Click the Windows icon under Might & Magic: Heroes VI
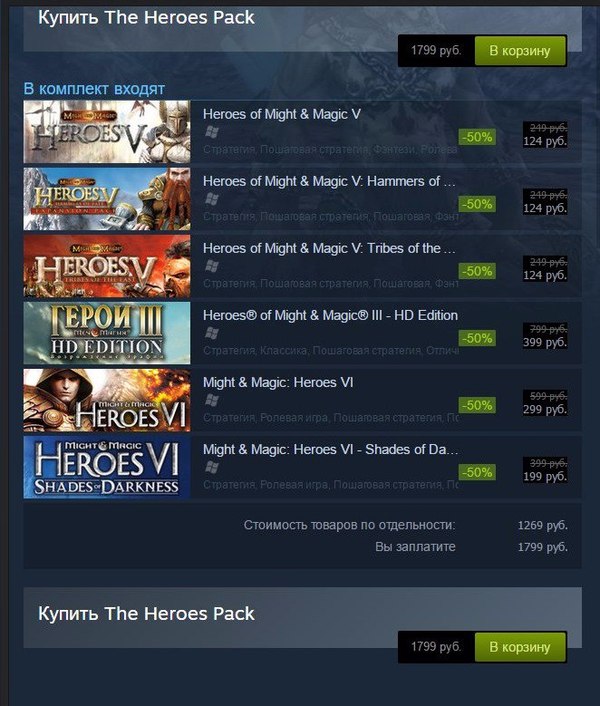This screenshot has width=600, height=706. 212,400
